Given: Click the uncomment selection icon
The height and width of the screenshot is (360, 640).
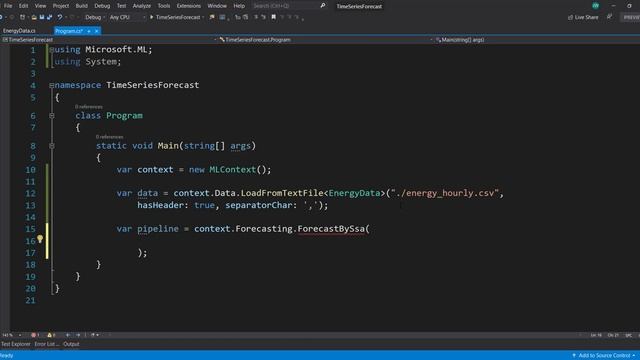Looking at the screenshot, I should pyautogui.click(x=245, y=17).
